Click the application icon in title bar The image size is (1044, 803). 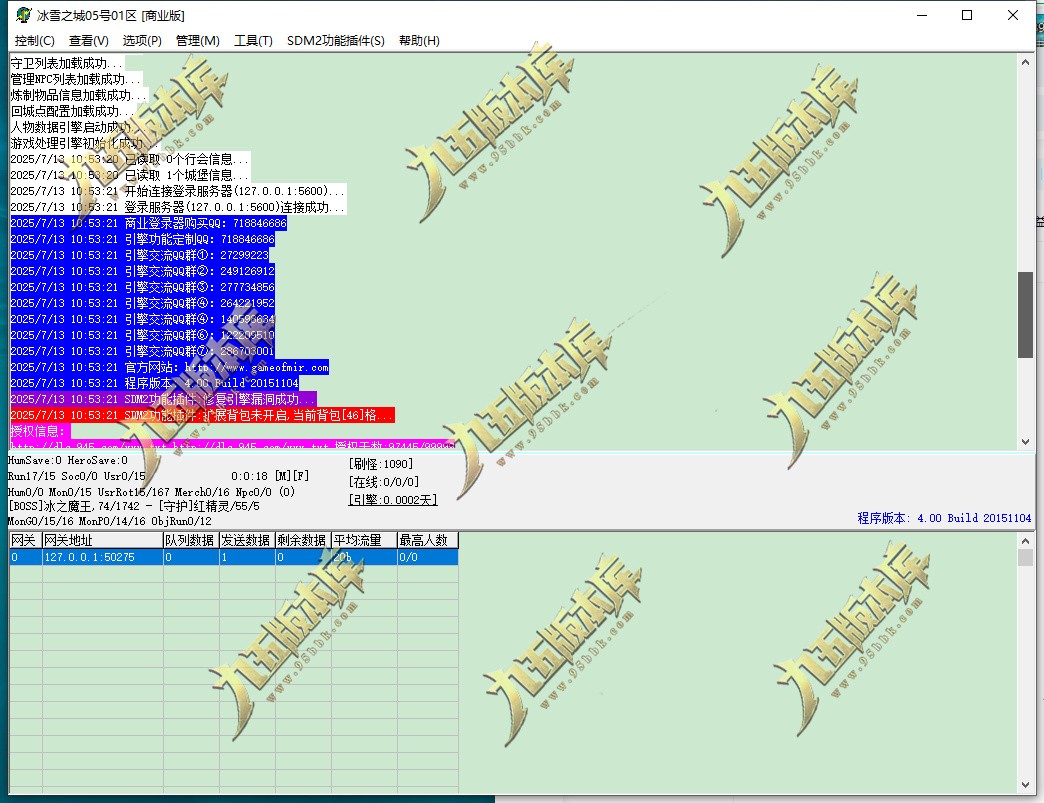tap(24, 15)
